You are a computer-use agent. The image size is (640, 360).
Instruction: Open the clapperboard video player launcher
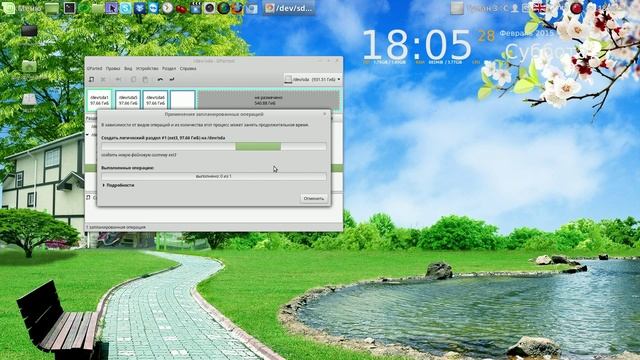tap(196, 8)
